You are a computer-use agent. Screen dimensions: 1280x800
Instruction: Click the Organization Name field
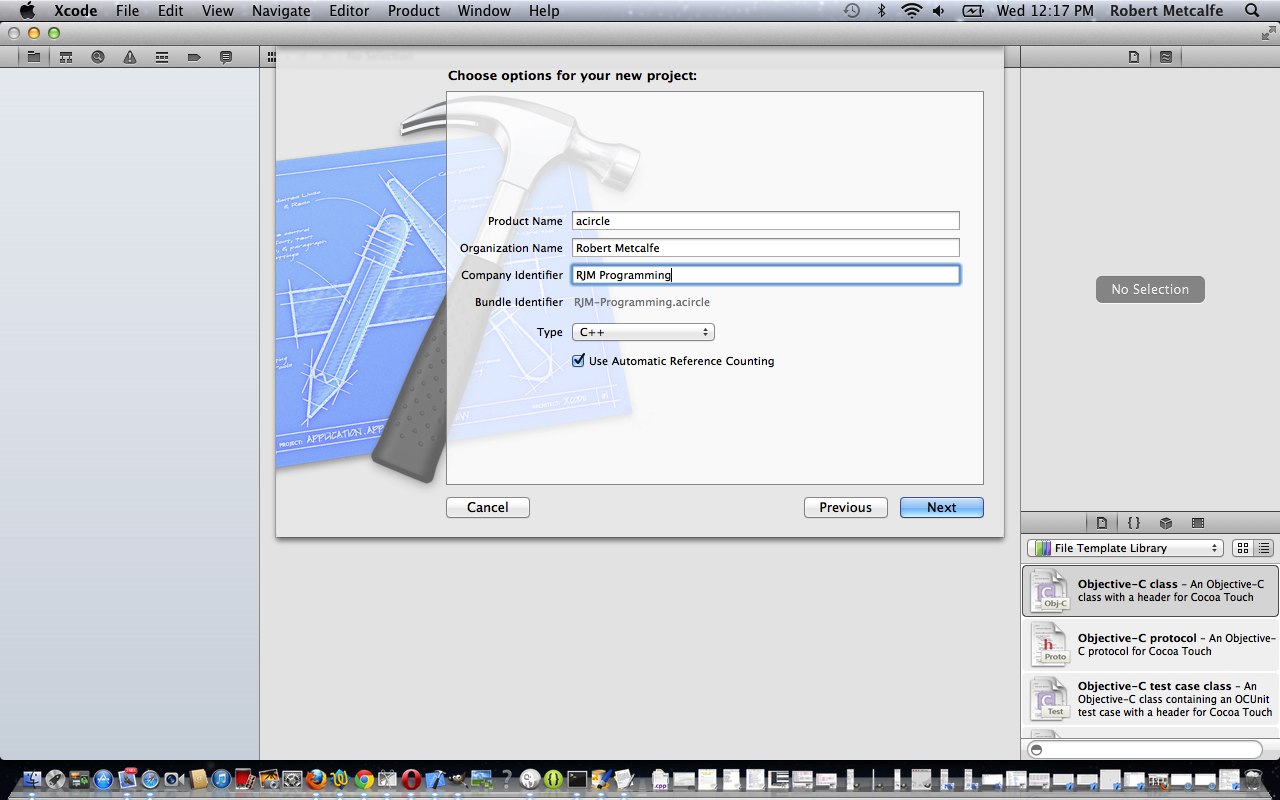(765, 248)
